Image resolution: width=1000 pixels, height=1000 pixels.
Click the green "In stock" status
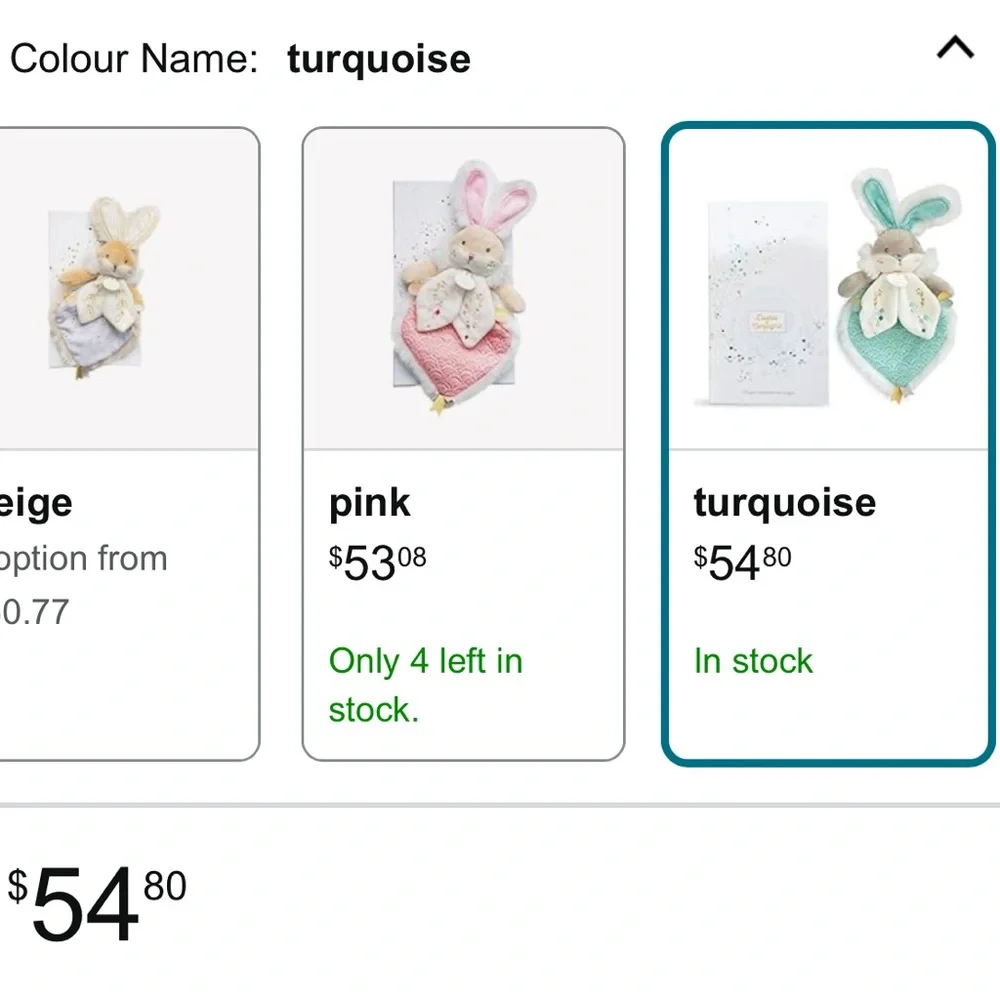(x=753, y=661)
